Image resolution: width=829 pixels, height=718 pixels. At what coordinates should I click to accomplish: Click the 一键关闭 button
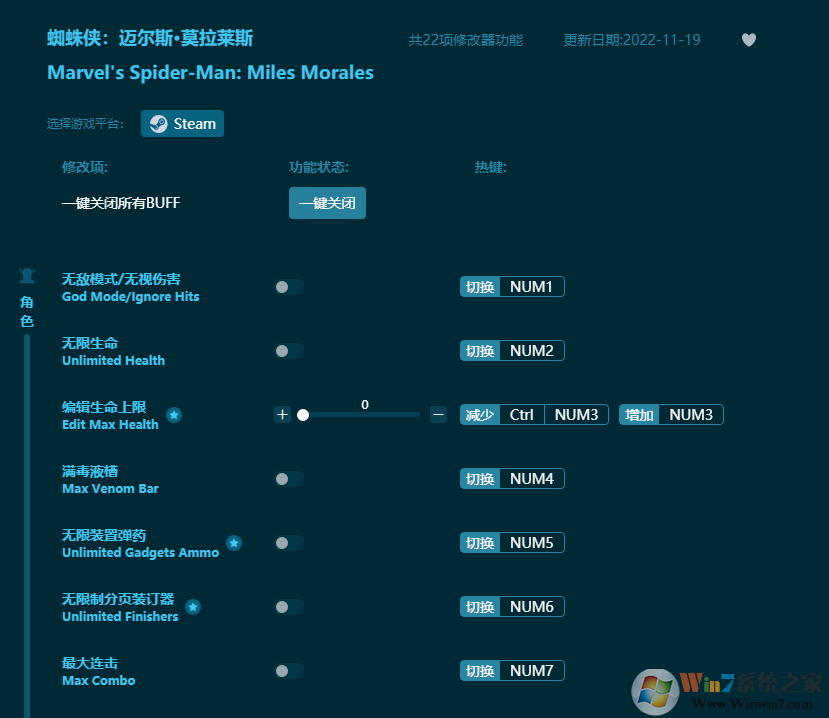tap(327, 203)
